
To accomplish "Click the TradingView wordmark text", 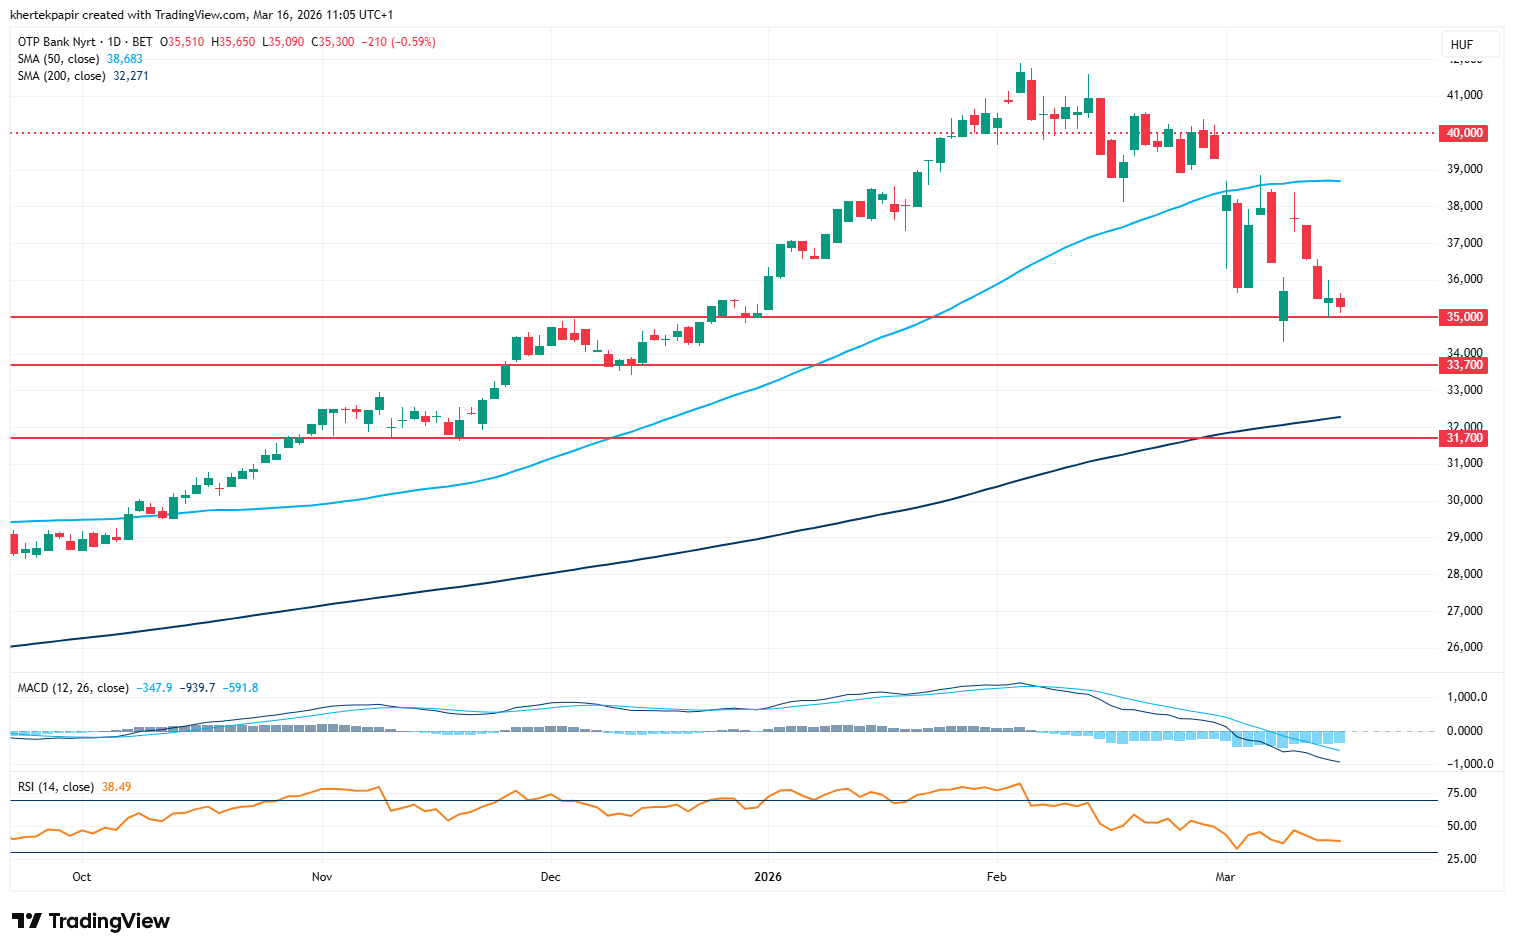I will tap(109, 921).
